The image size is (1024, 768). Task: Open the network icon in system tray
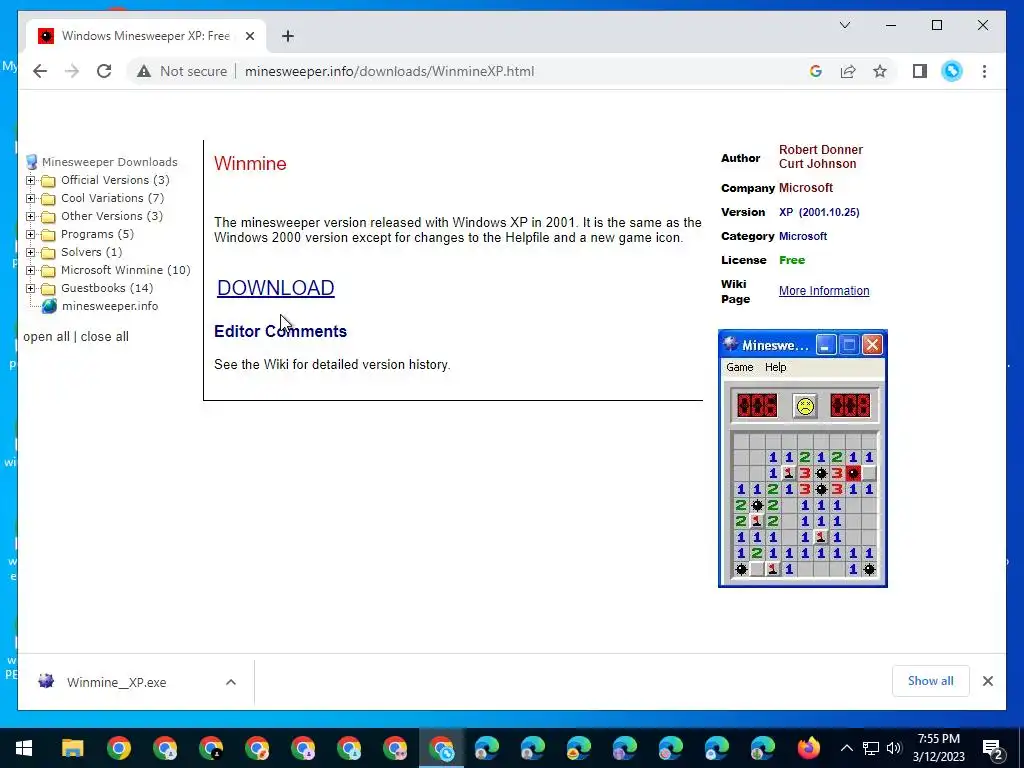click(871, 748)
